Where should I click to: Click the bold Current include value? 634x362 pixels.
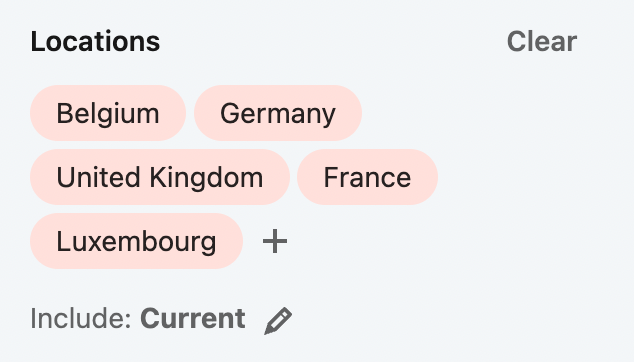coord(192,319)
